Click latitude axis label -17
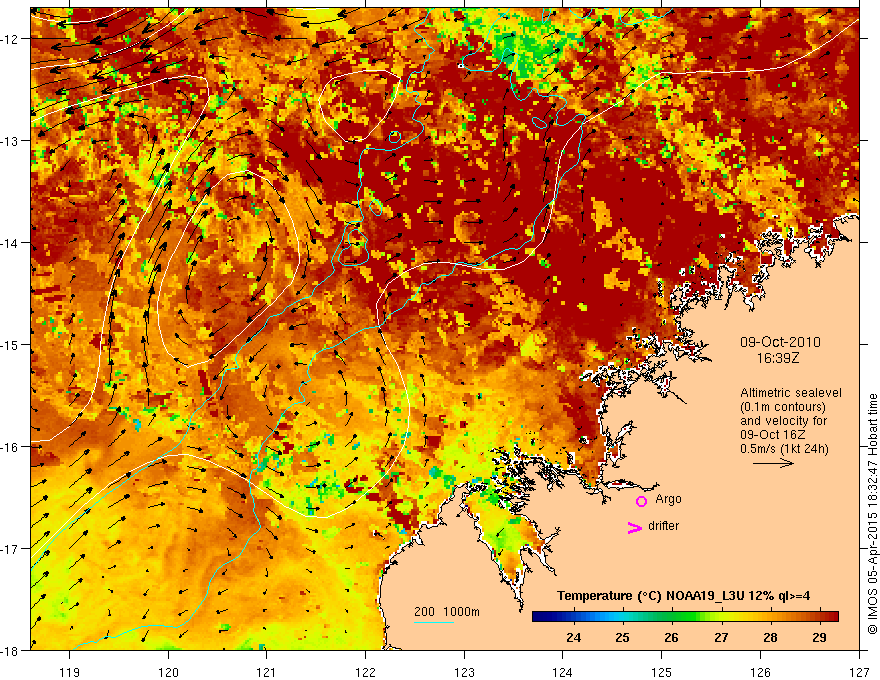This screenshot has width=880, height=680. pyautogui.click(x=10, y=549)
